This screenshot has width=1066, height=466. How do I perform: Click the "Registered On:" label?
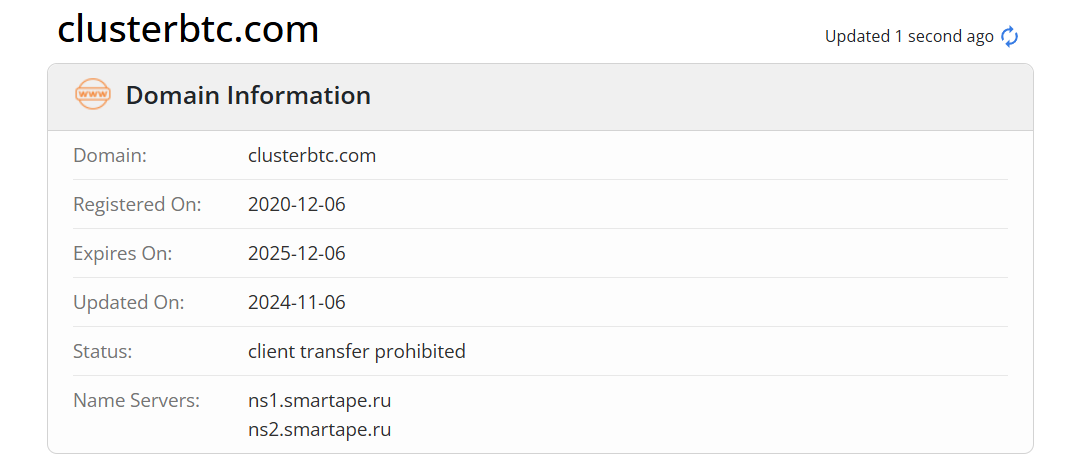point(137,205)
